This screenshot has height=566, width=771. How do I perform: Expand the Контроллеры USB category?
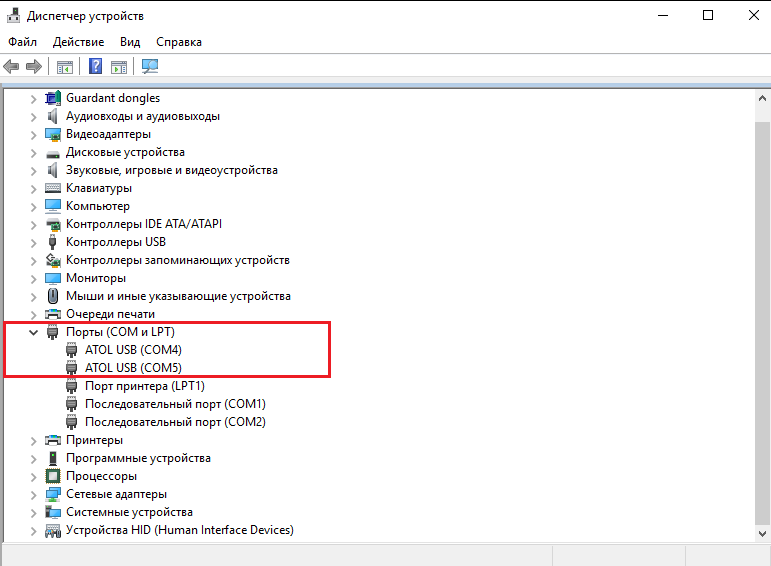tap(33, 242)
